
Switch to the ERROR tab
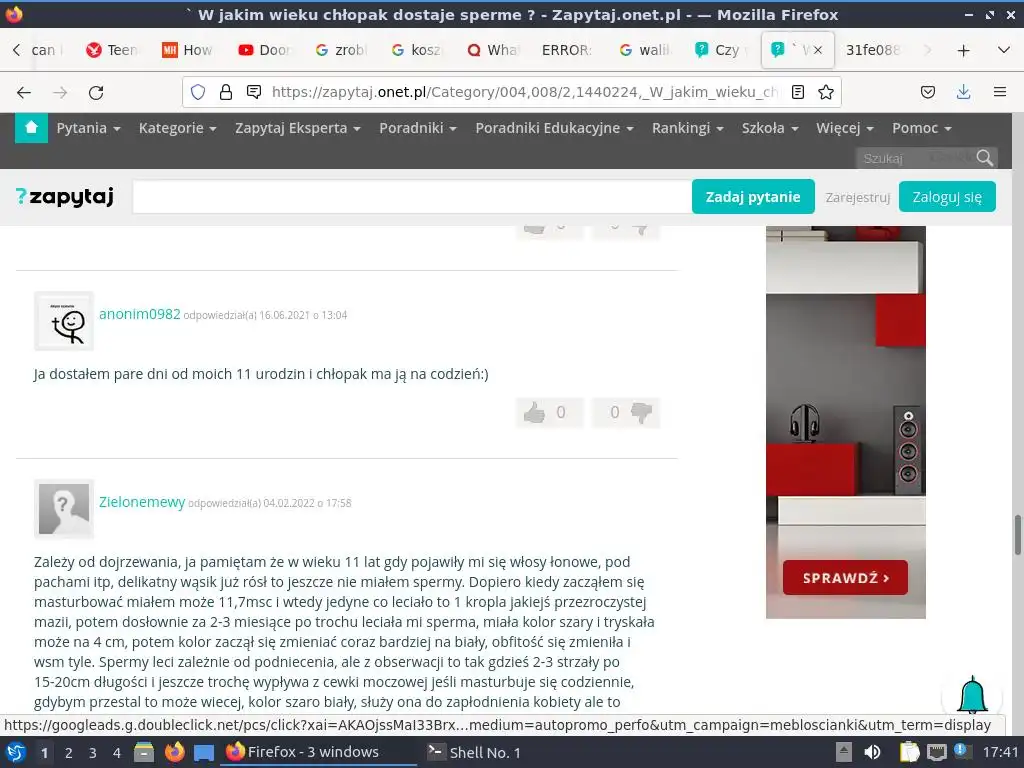[x=566, y=50]
